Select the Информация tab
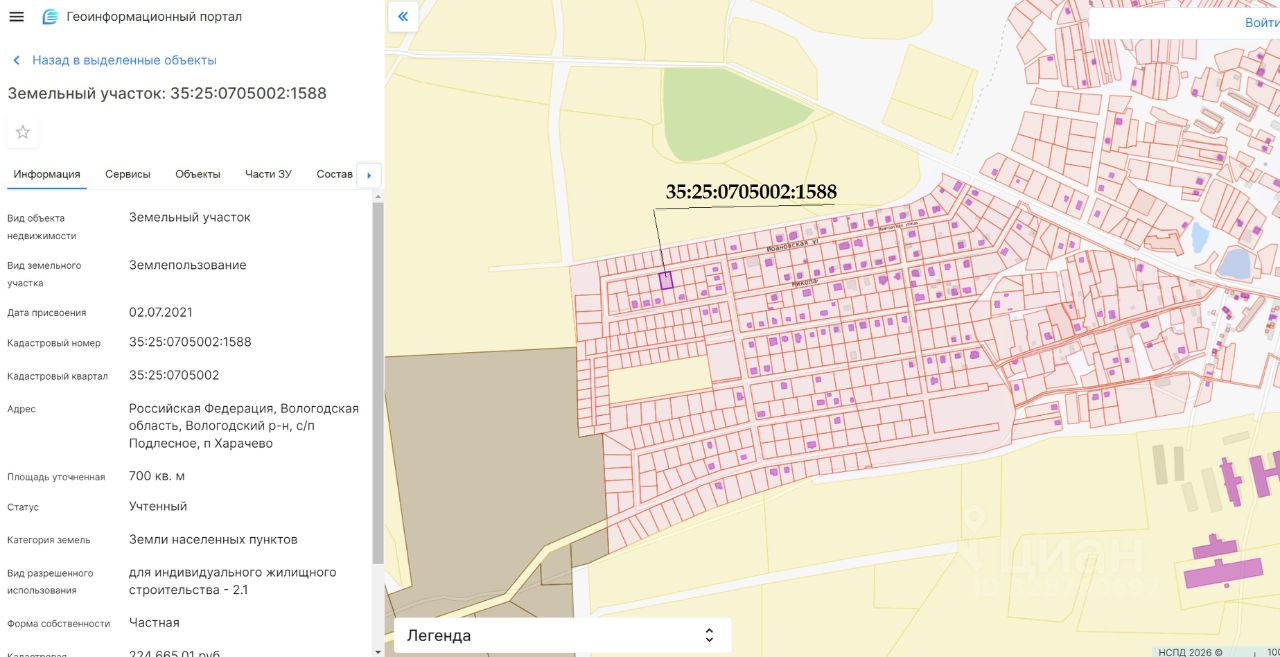The height and width of the screenshot is (657, 1280). [47, 174]
